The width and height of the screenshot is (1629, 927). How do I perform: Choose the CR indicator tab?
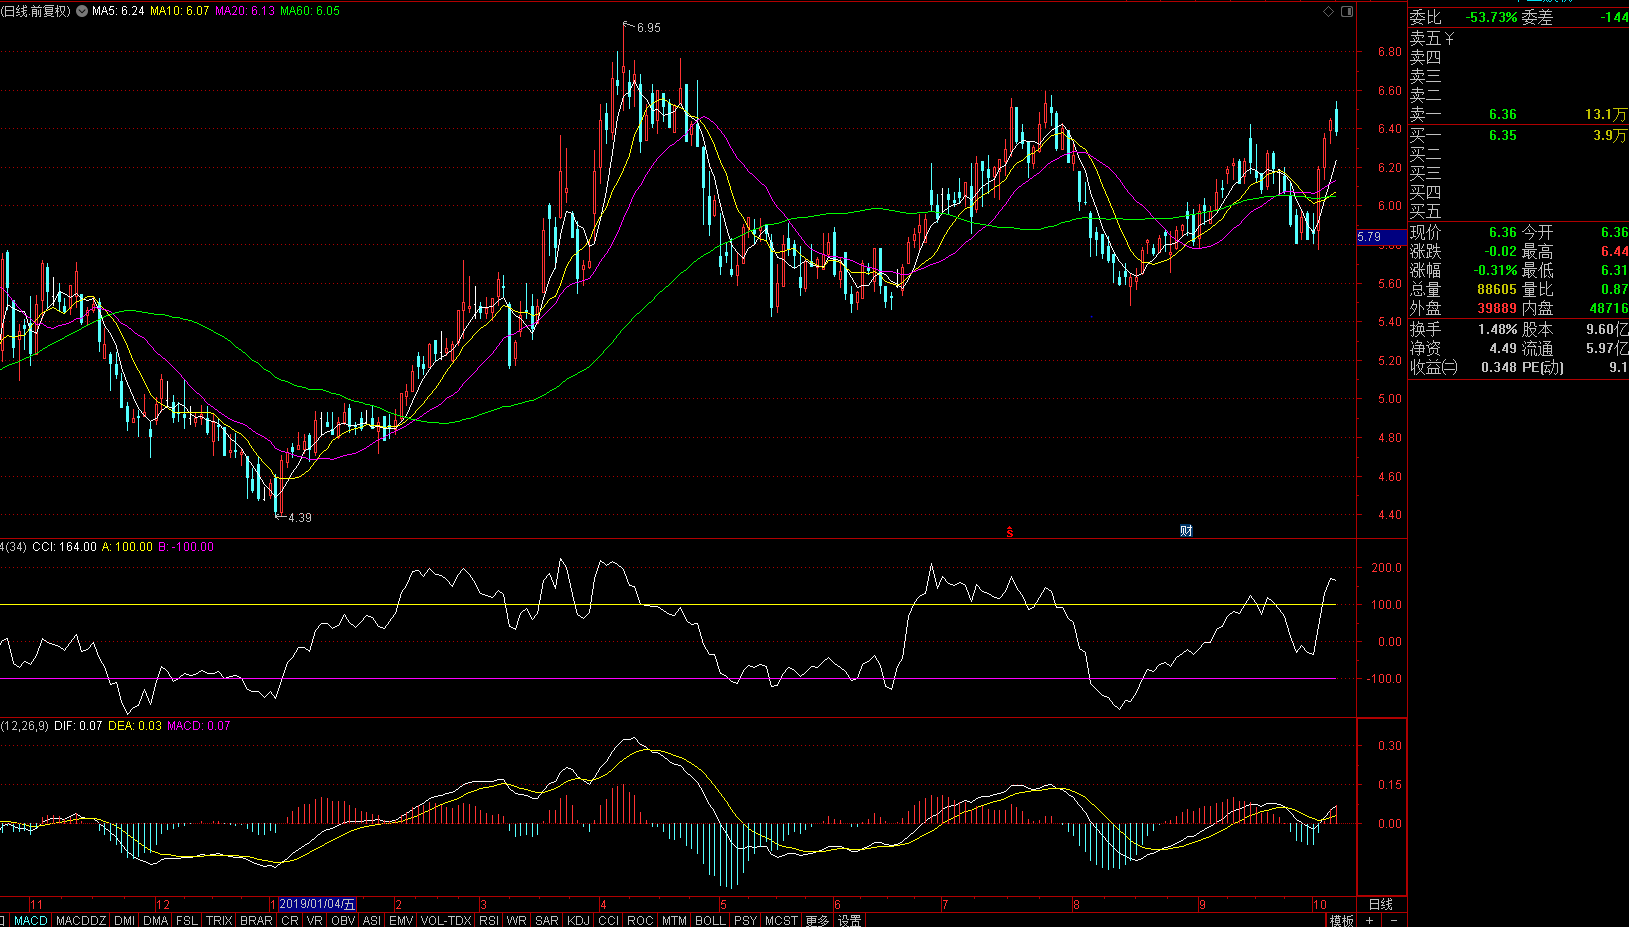pyautogui.click(x=290, y=920)
